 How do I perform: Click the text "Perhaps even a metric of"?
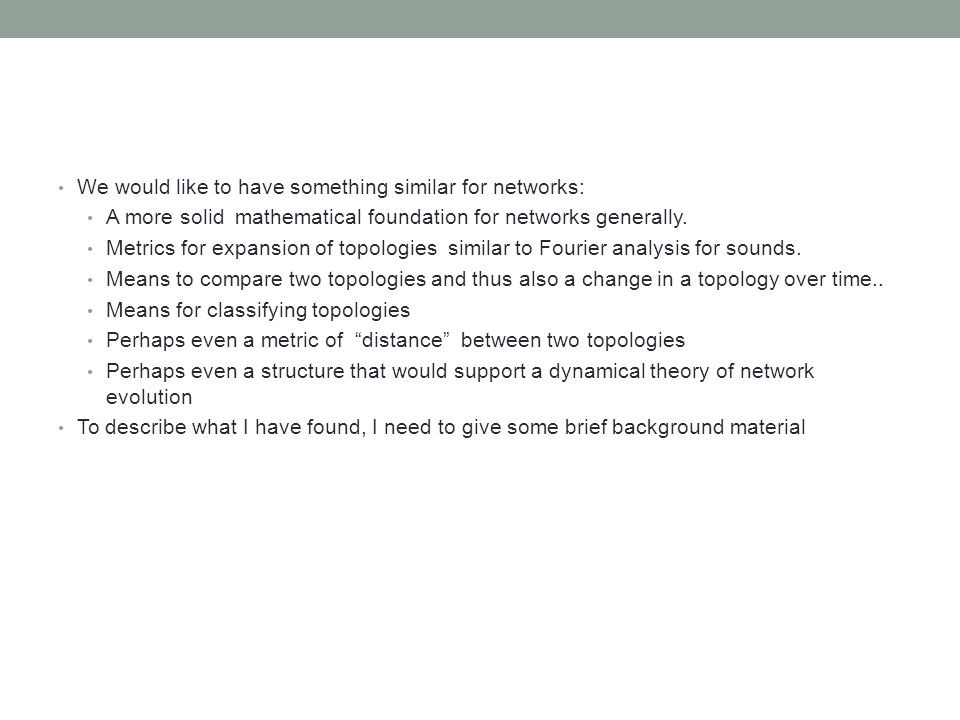224,340
